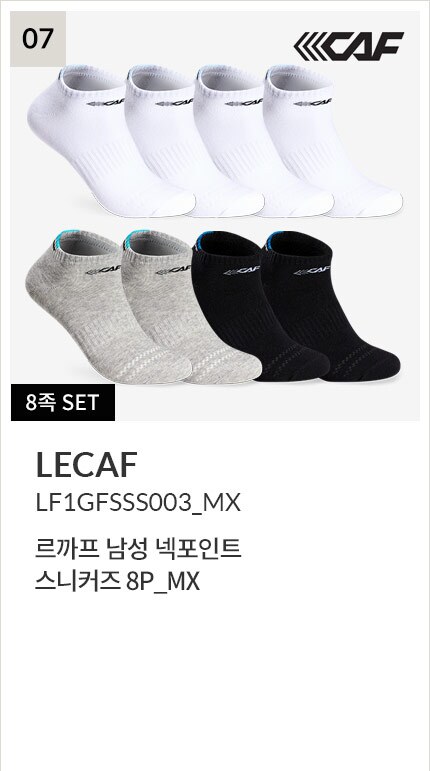Click the 8족 SET black label
Image resolution: width=430 pixels, height=771 pixels.
tap(63, 402)
